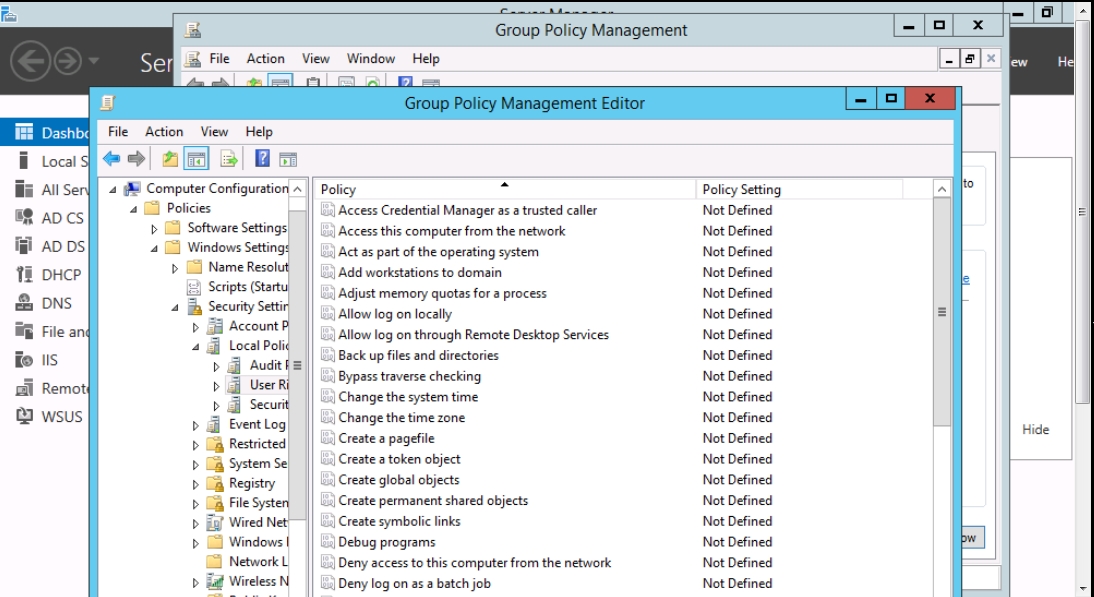Image resolution: width=1094 pixels, height=597 pixels.
Task: Expand the Software Settings tree node
Action: [154, 229]
